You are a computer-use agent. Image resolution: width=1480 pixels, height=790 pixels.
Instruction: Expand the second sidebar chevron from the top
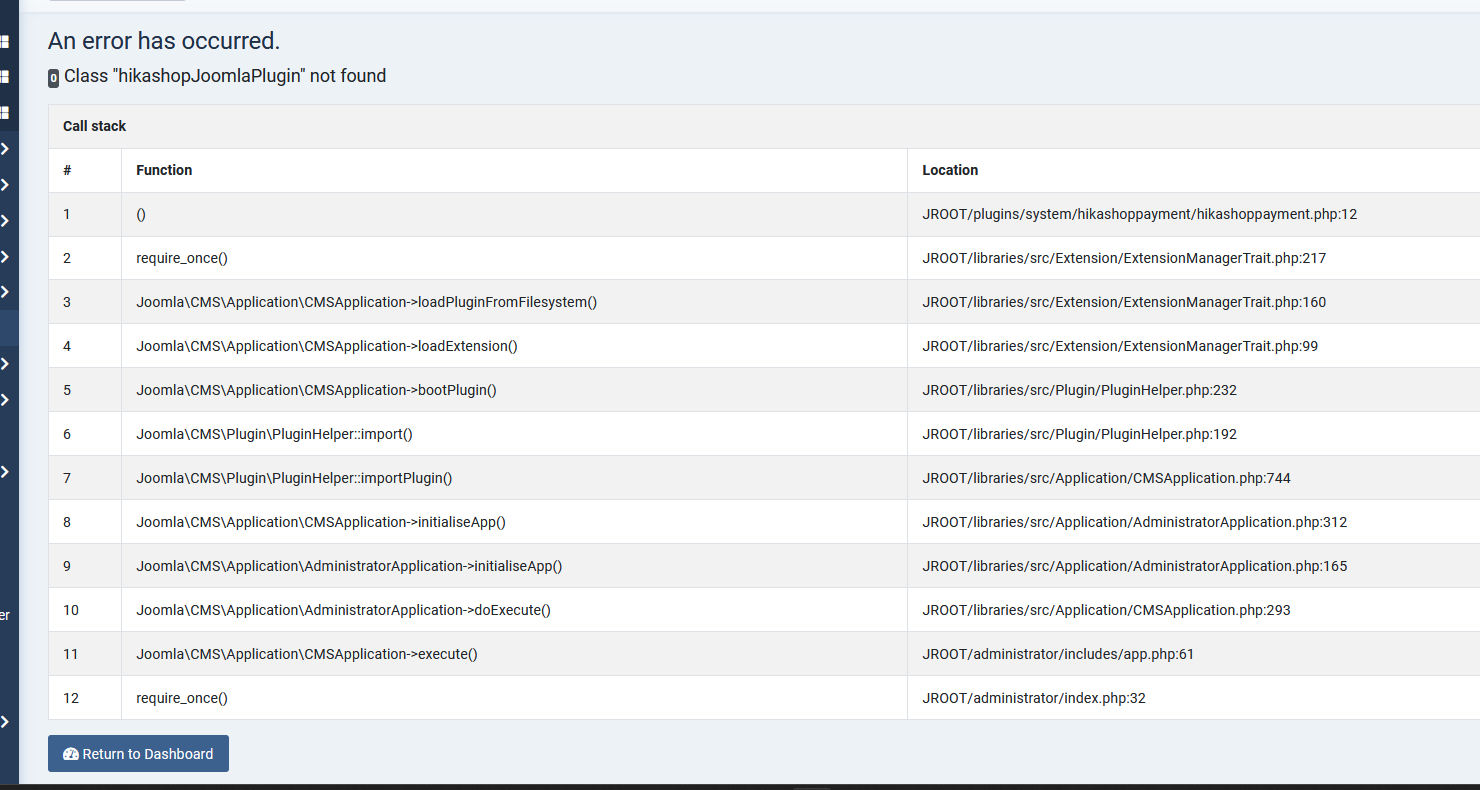click(x=5, y=185)
